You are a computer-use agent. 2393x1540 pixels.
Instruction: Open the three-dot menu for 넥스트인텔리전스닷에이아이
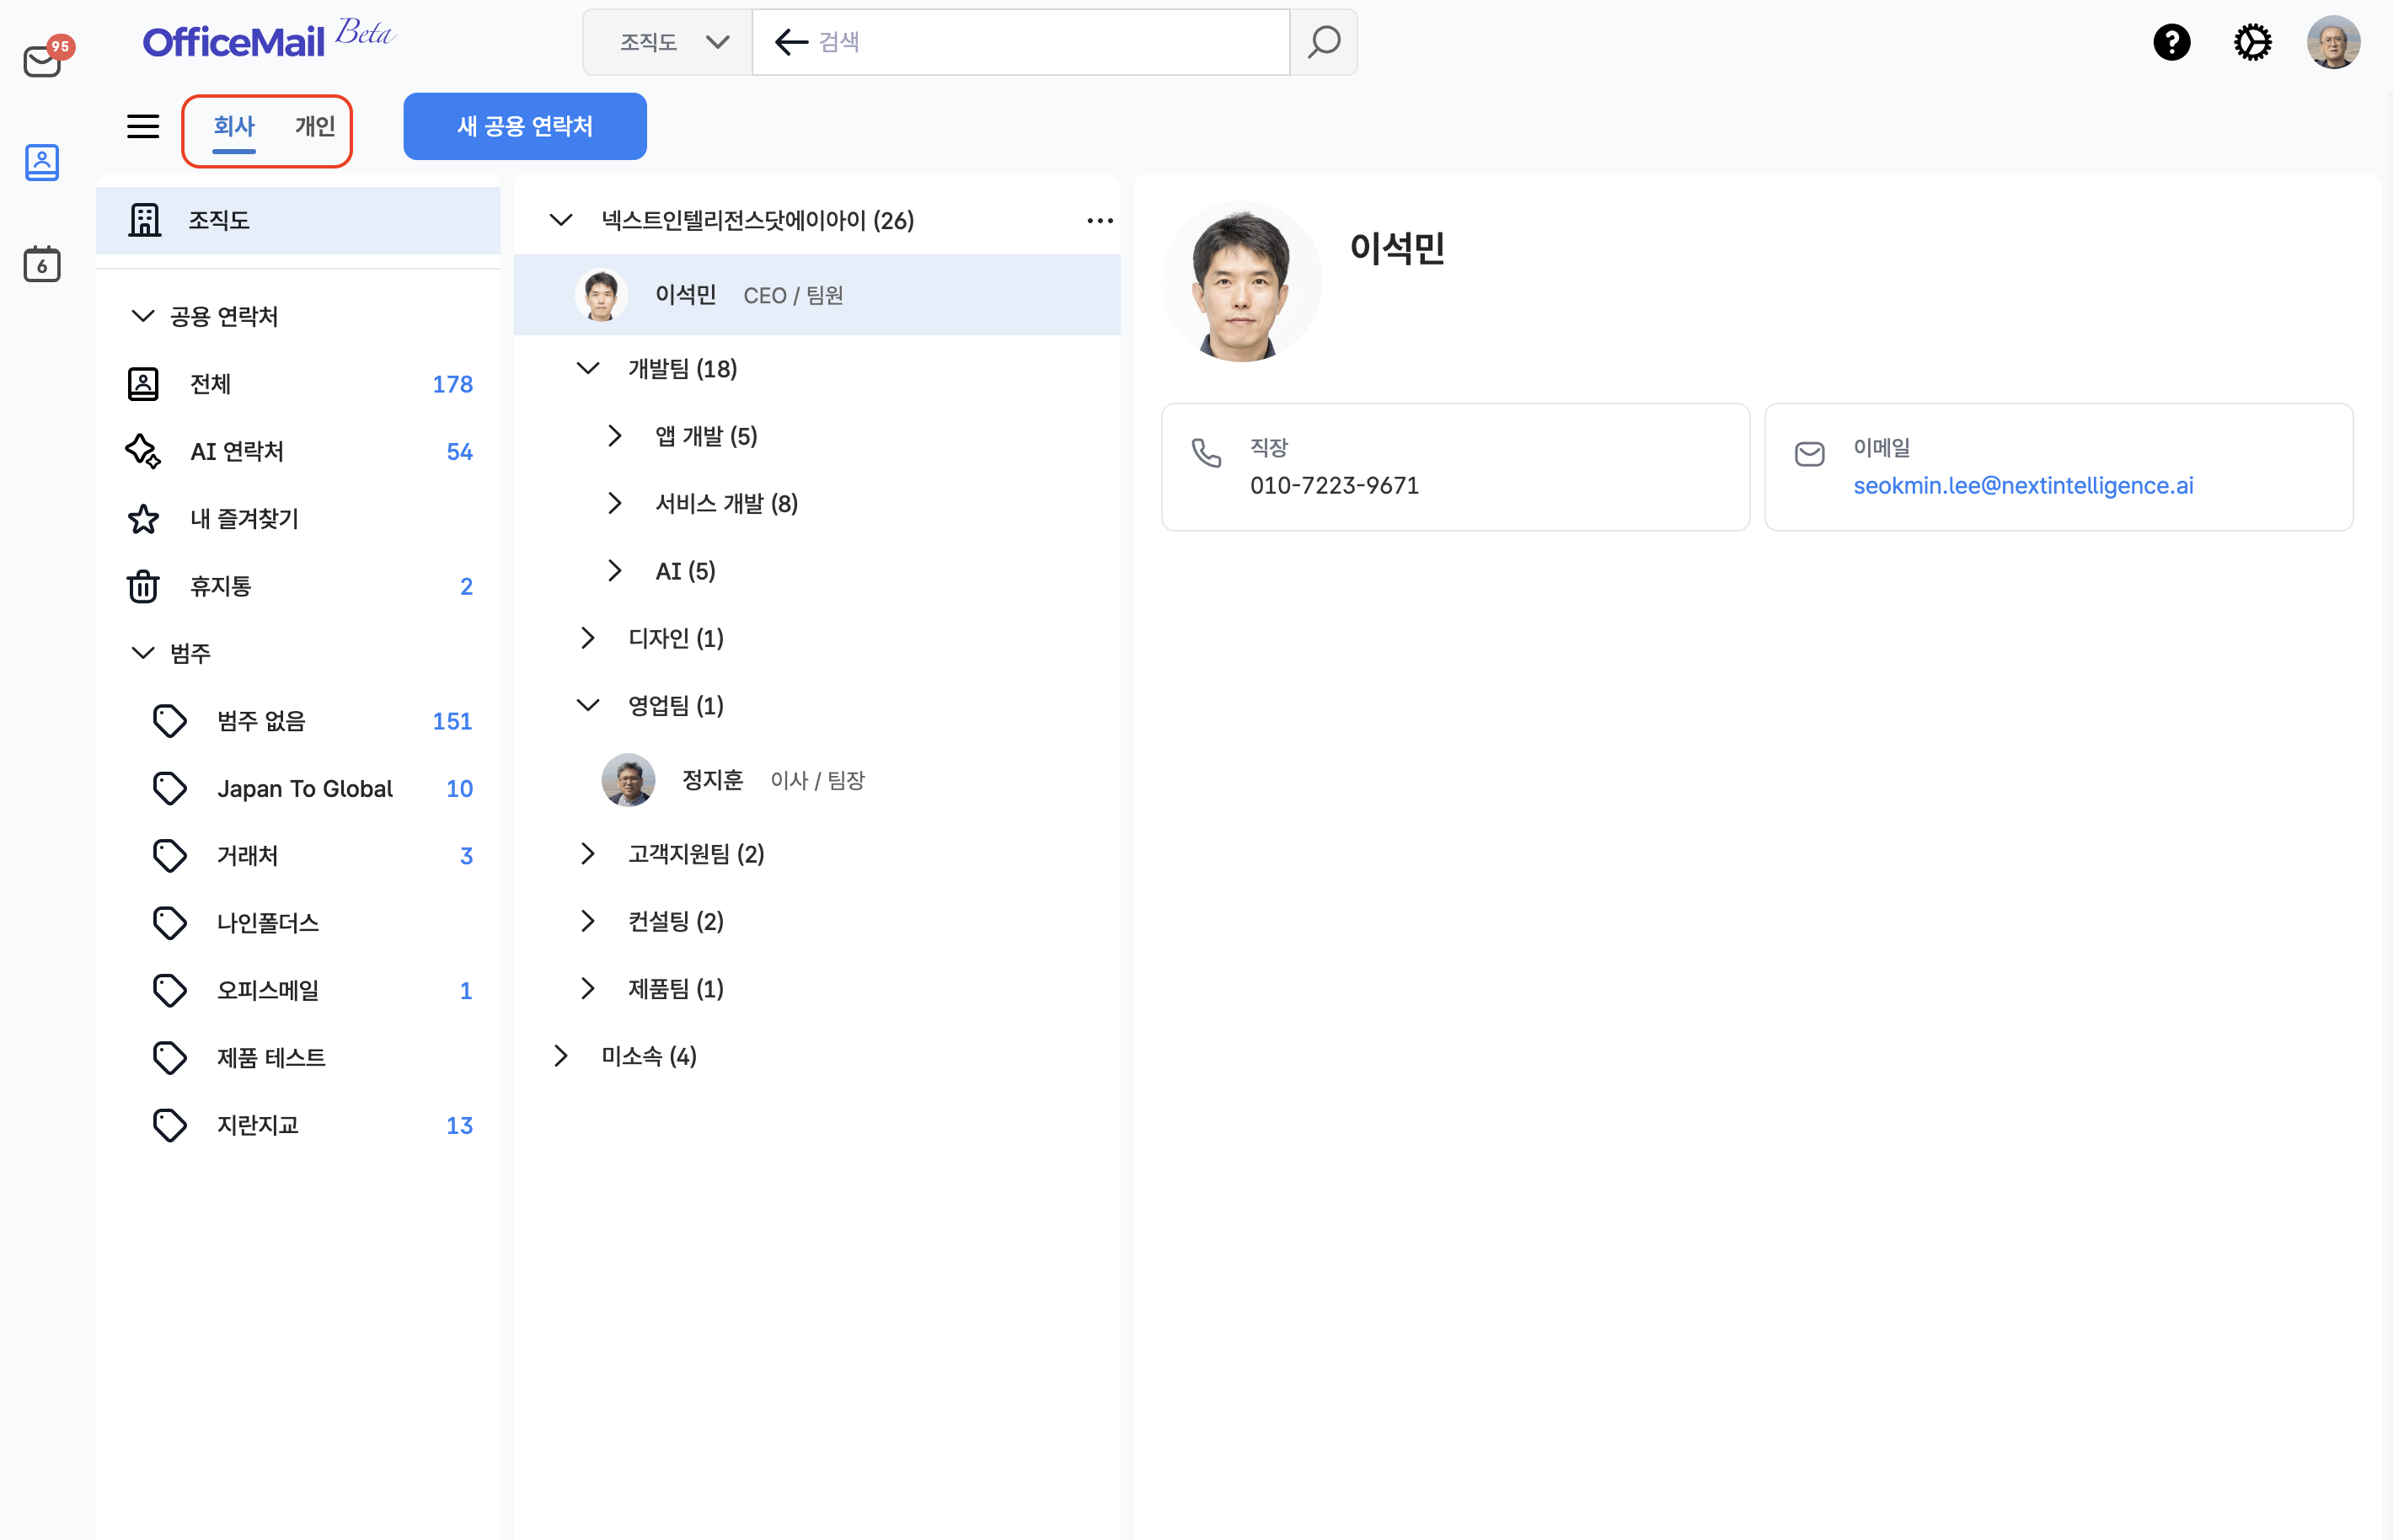click(1099, 220)
